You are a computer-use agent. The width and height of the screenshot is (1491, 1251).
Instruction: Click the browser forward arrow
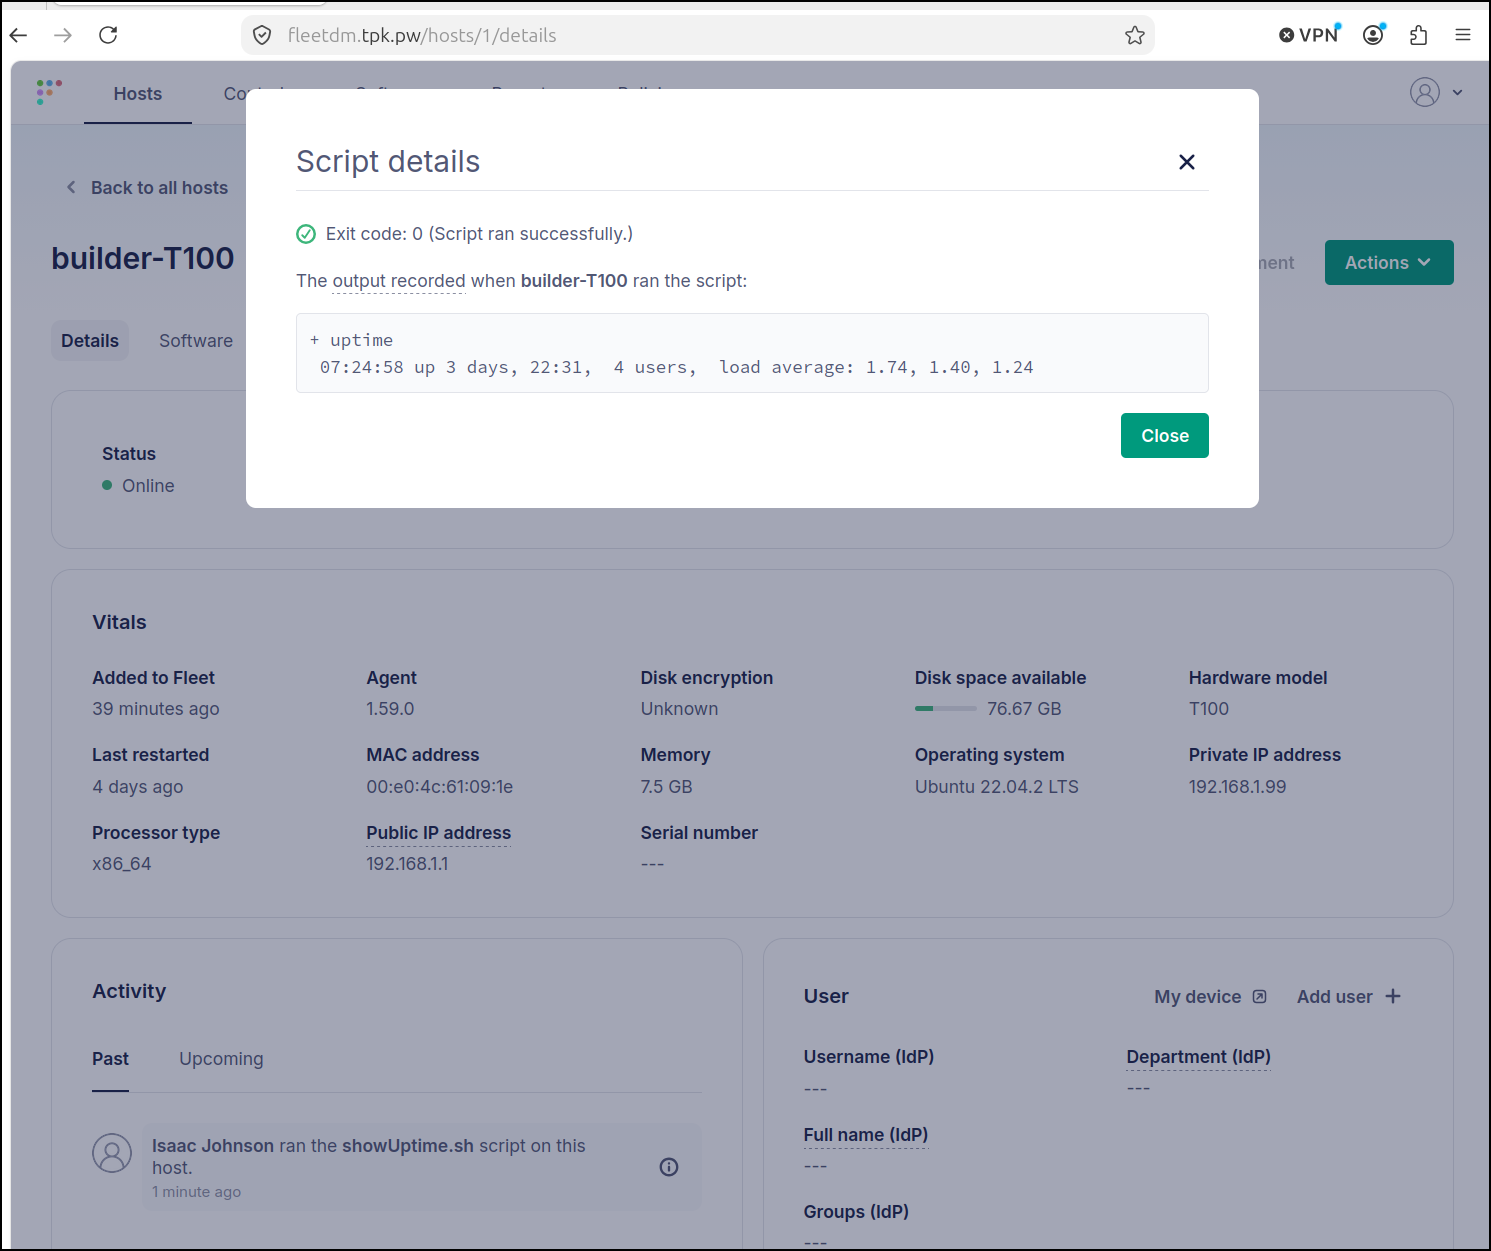(x=63, y=36)
